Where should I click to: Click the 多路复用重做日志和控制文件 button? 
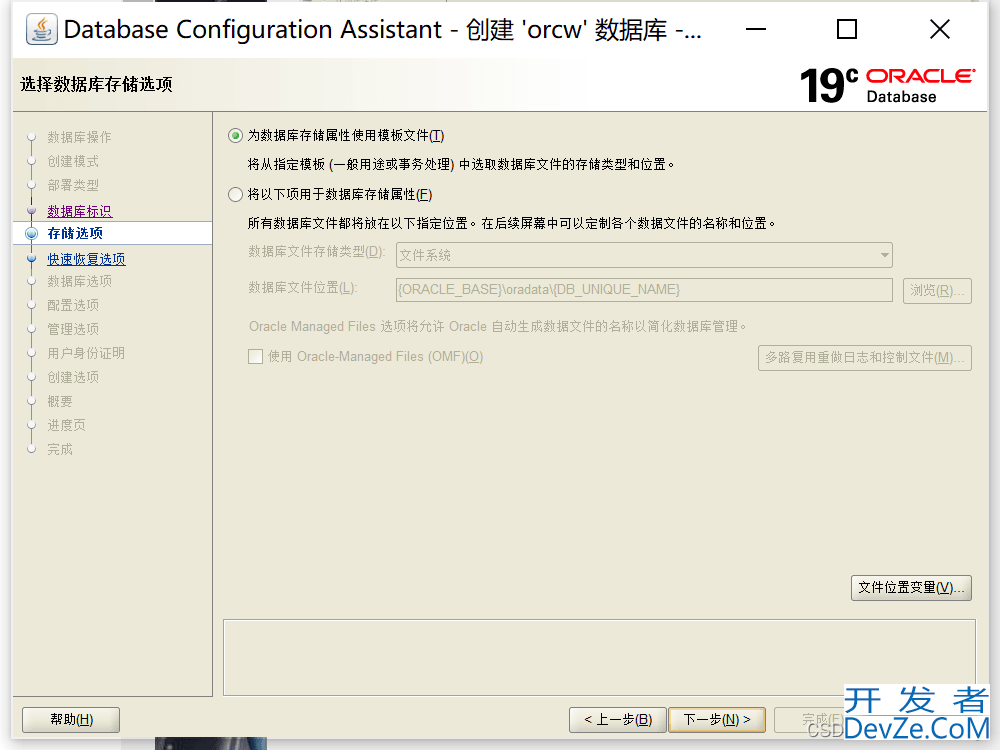(865, 358)
